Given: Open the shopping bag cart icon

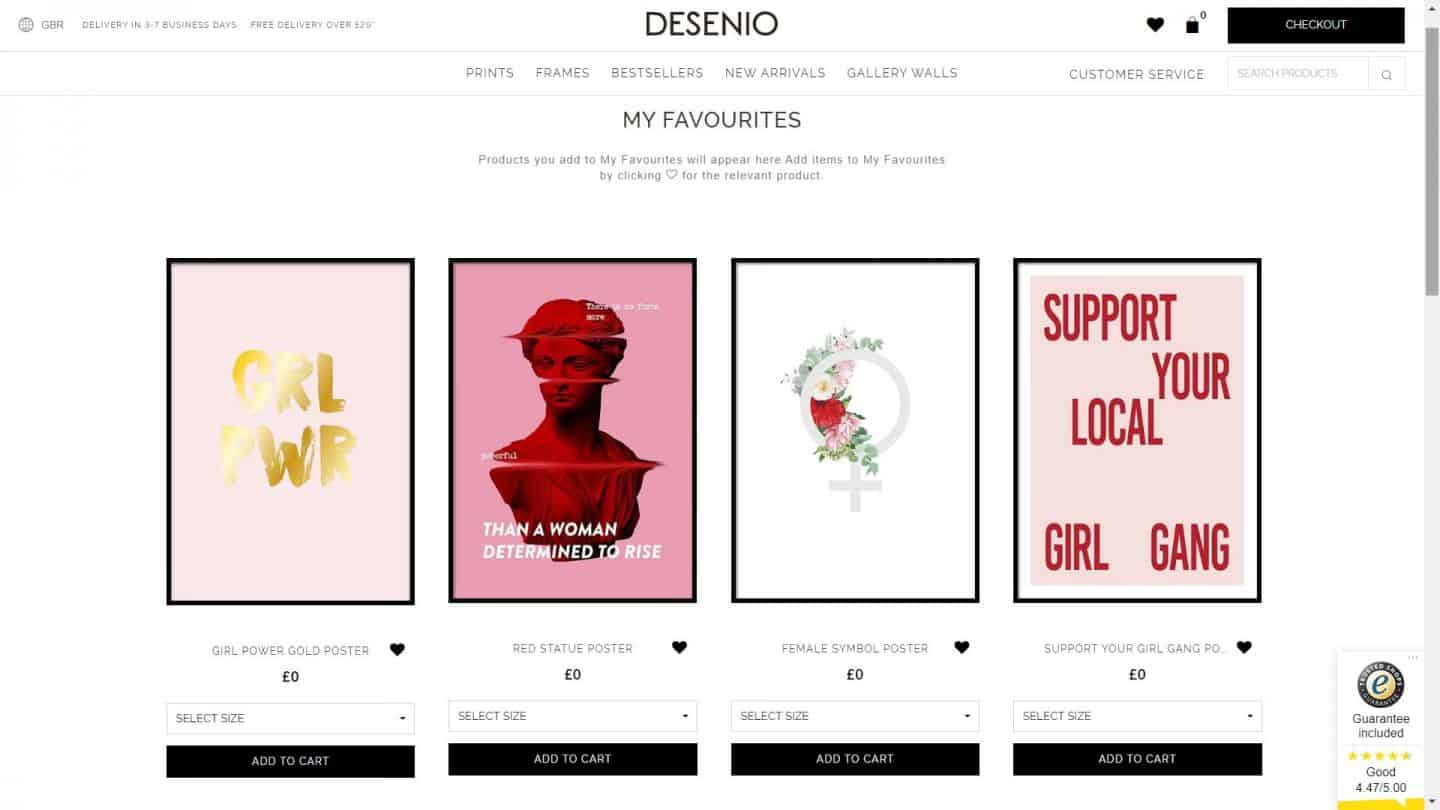Looking at the screenshot, I should (x=1192, y=25).
